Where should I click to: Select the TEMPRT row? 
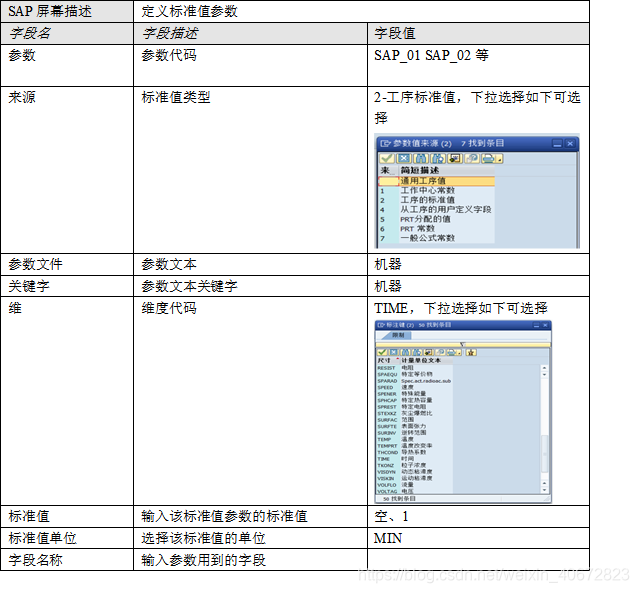coord(414,446)
